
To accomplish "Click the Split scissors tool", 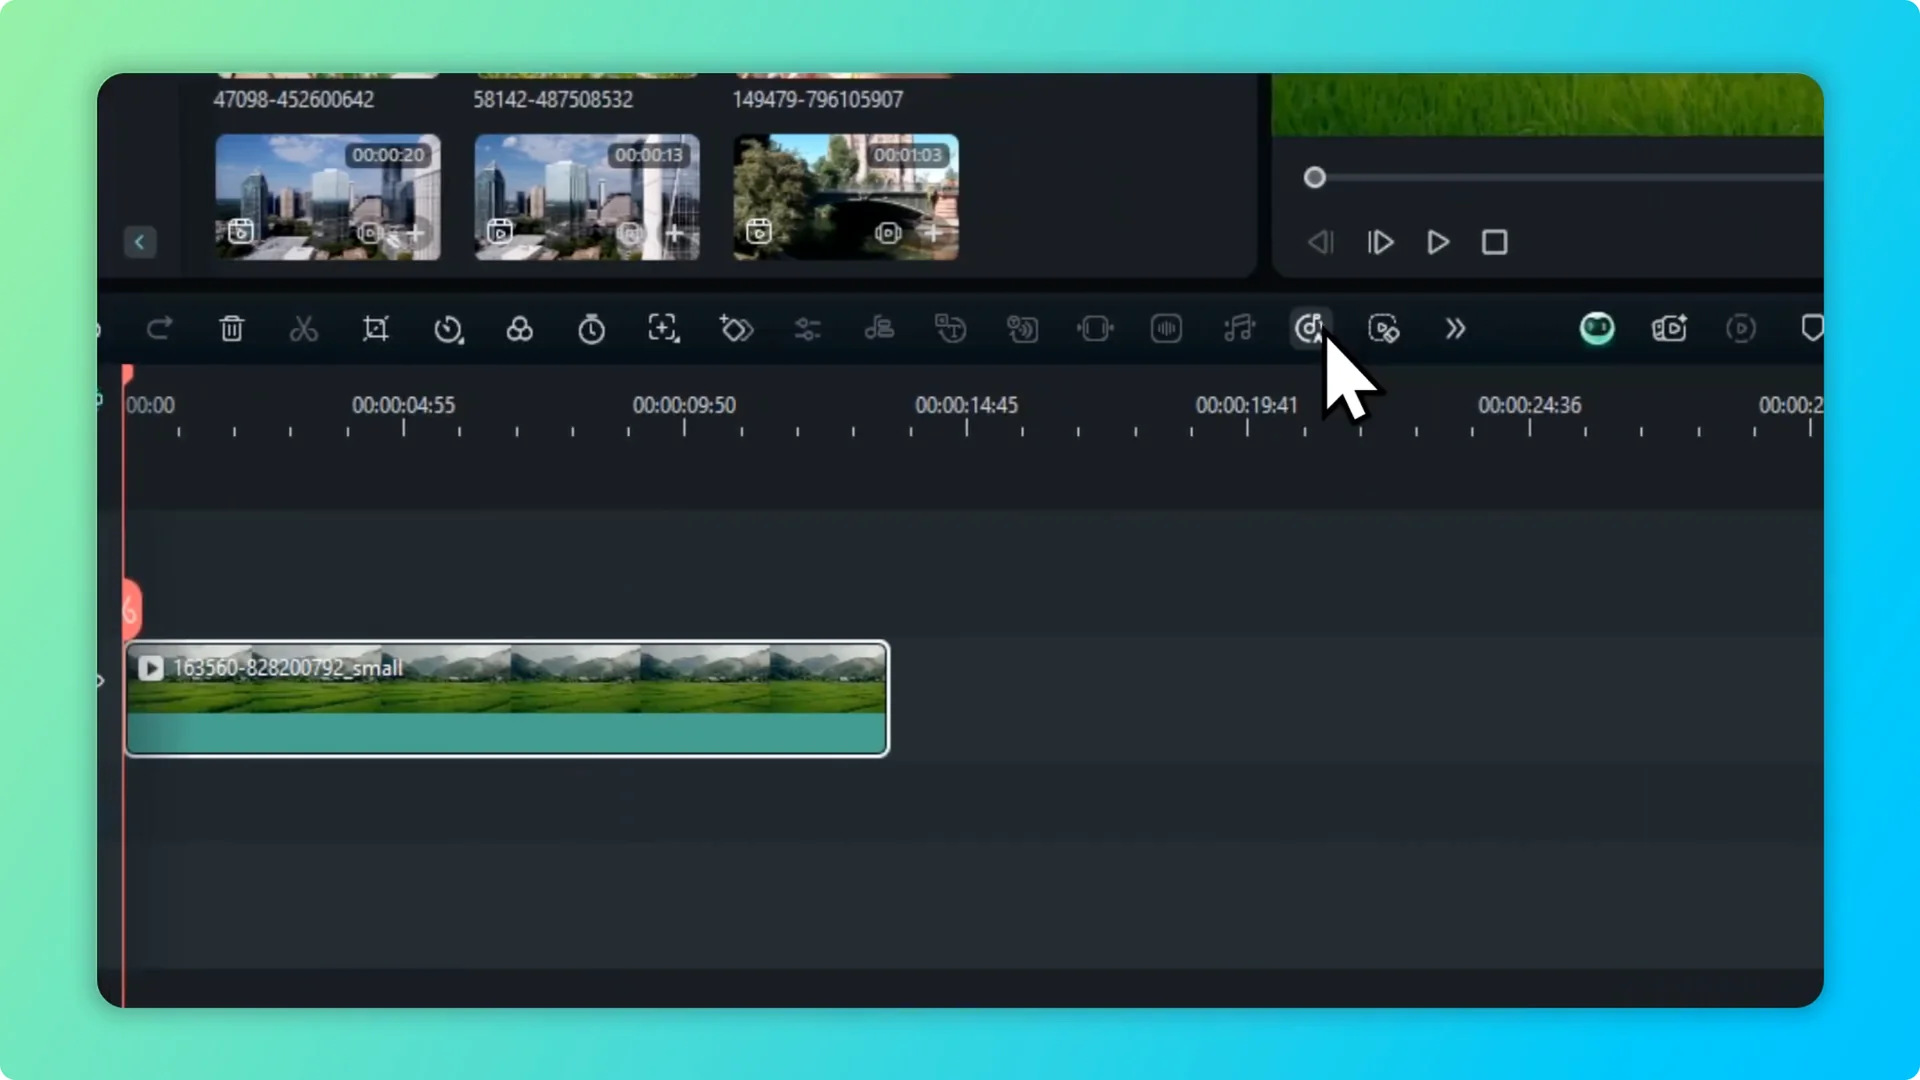I will [303, 328].
